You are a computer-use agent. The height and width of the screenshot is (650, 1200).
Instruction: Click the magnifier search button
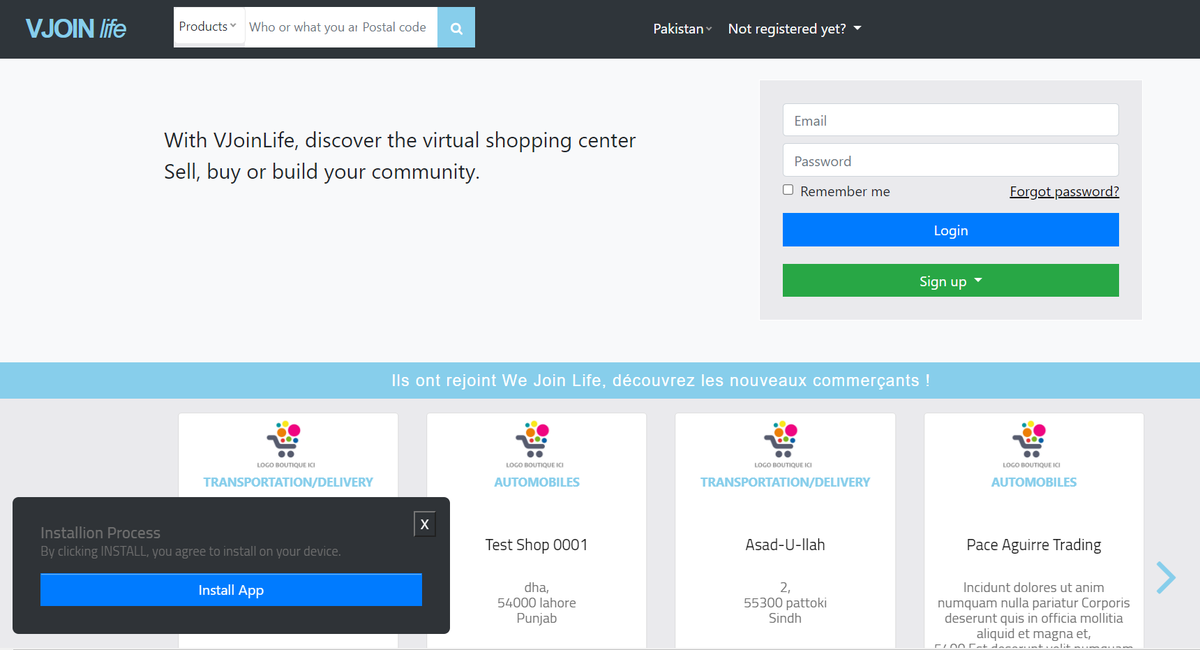point(456,28)
